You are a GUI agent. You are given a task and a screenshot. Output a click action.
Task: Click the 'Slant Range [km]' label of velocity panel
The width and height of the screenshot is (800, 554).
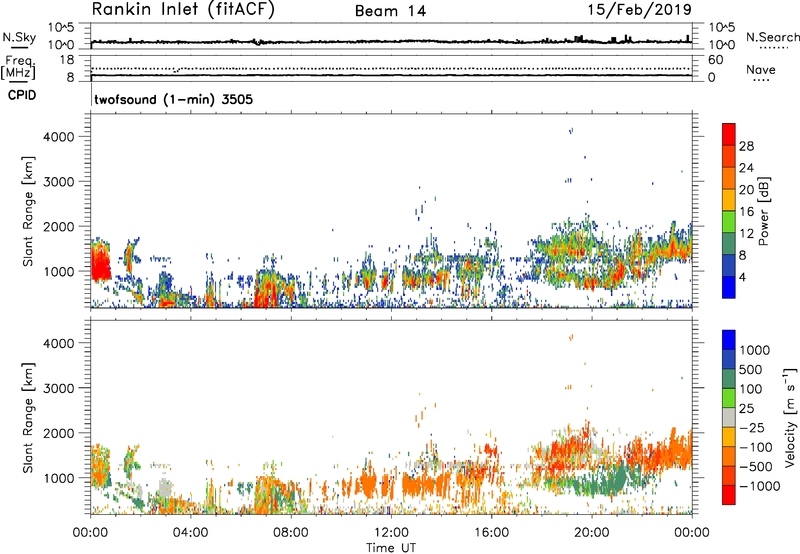28,418
